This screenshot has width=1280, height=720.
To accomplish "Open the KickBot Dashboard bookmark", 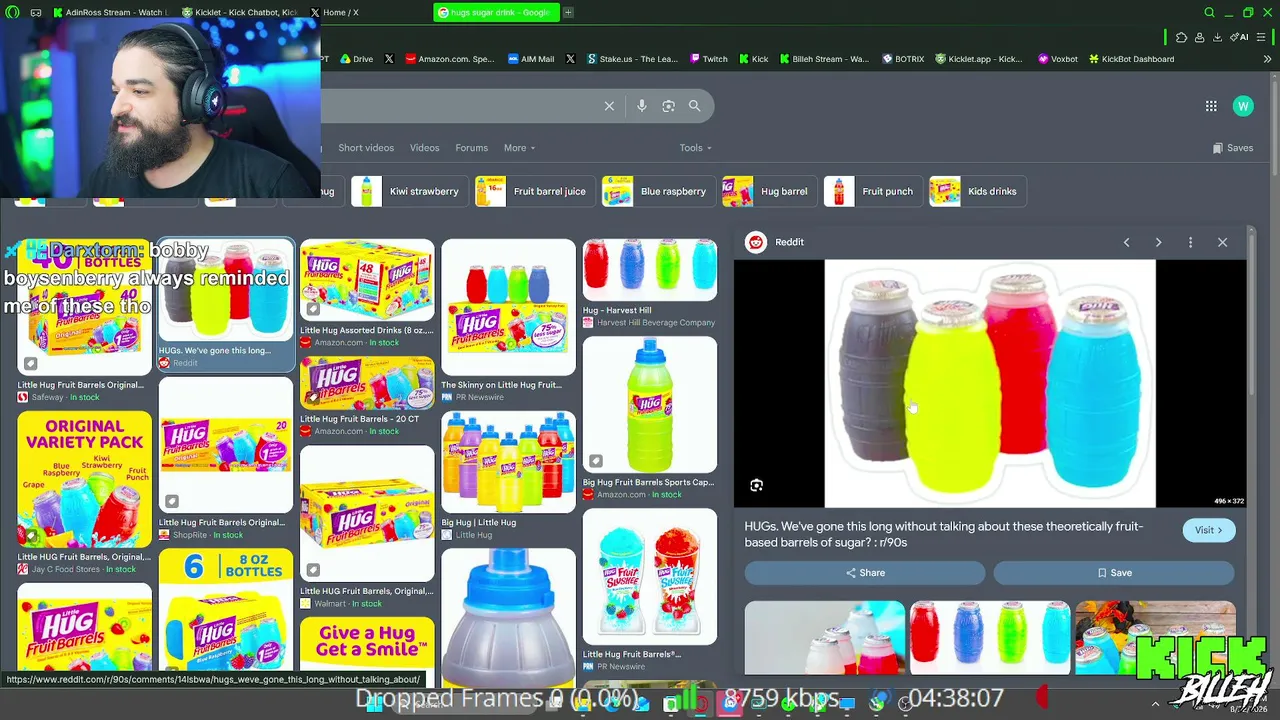I will [x=1131, y=59].
